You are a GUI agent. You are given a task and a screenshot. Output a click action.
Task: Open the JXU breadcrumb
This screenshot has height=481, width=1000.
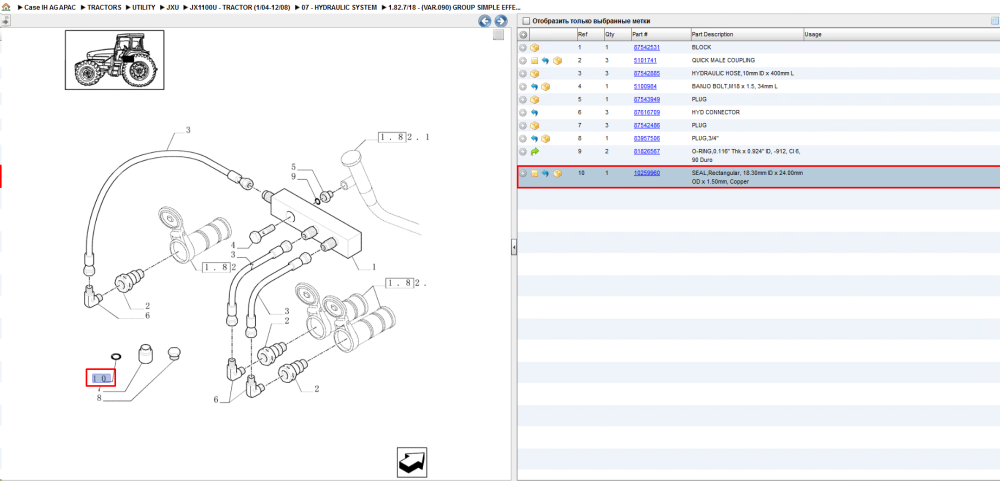172,7
